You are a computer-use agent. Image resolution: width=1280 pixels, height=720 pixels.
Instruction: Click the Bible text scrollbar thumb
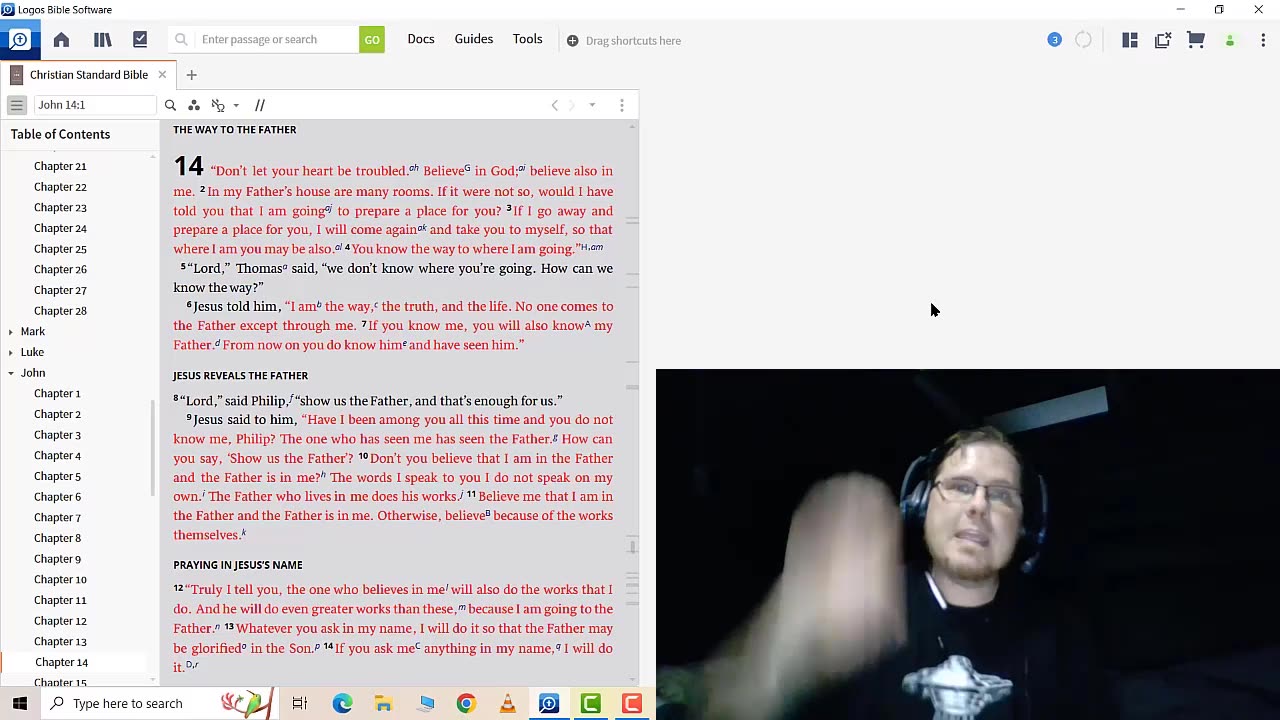pos(632,547)
